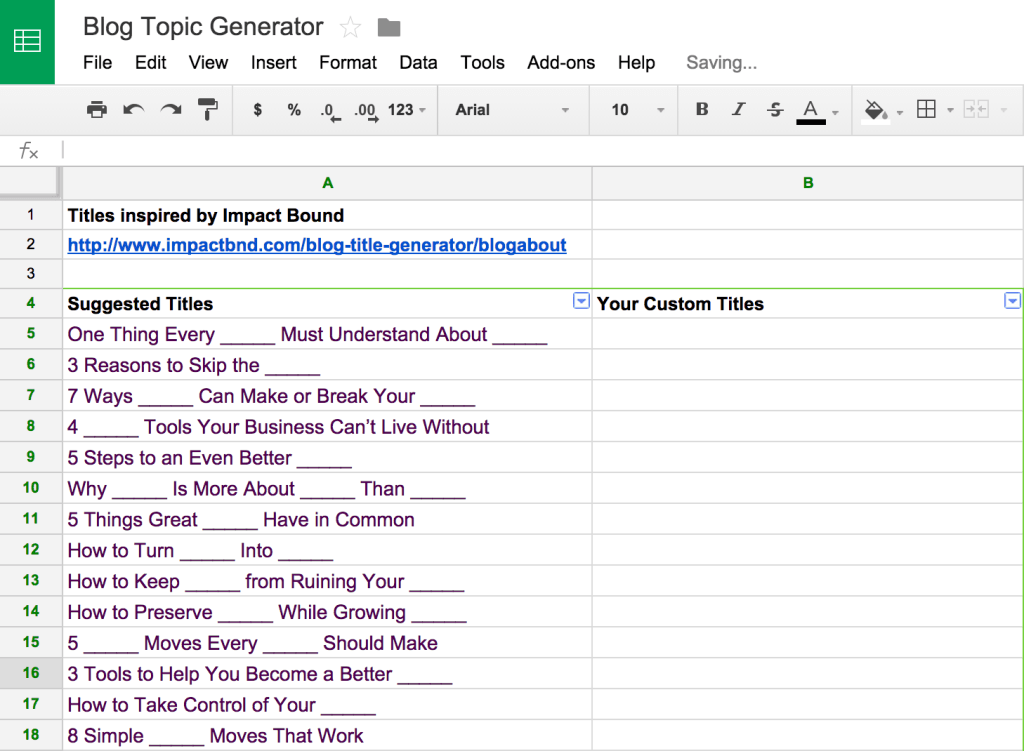Open the Add-ons menu
1024x751 pixels.
point(561,63)
